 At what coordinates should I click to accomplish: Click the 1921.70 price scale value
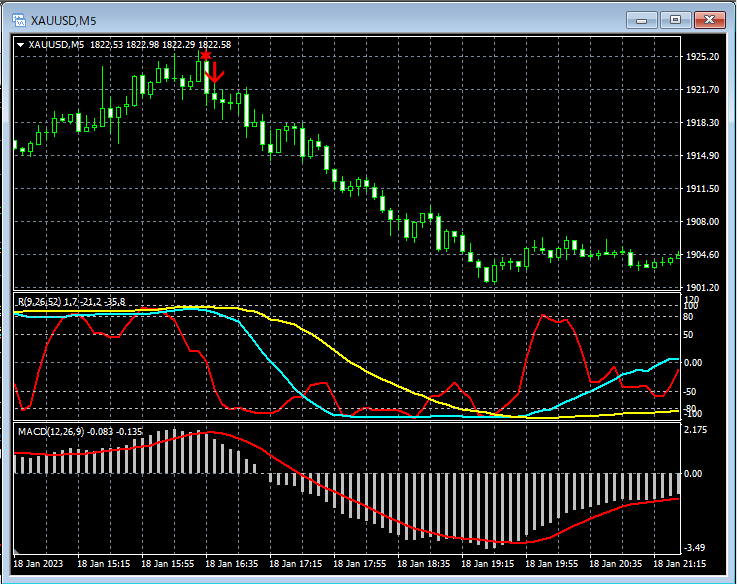click(702, 90)
